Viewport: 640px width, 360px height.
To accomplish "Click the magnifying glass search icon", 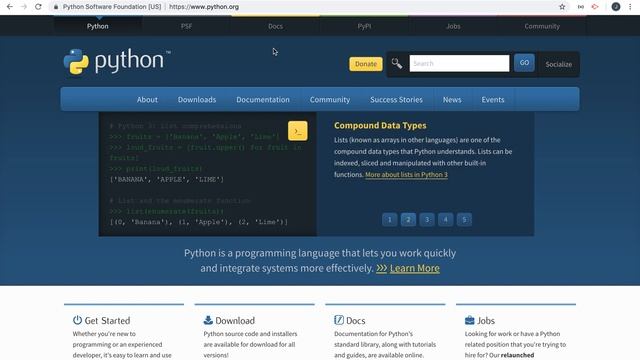I will (397, 63).
